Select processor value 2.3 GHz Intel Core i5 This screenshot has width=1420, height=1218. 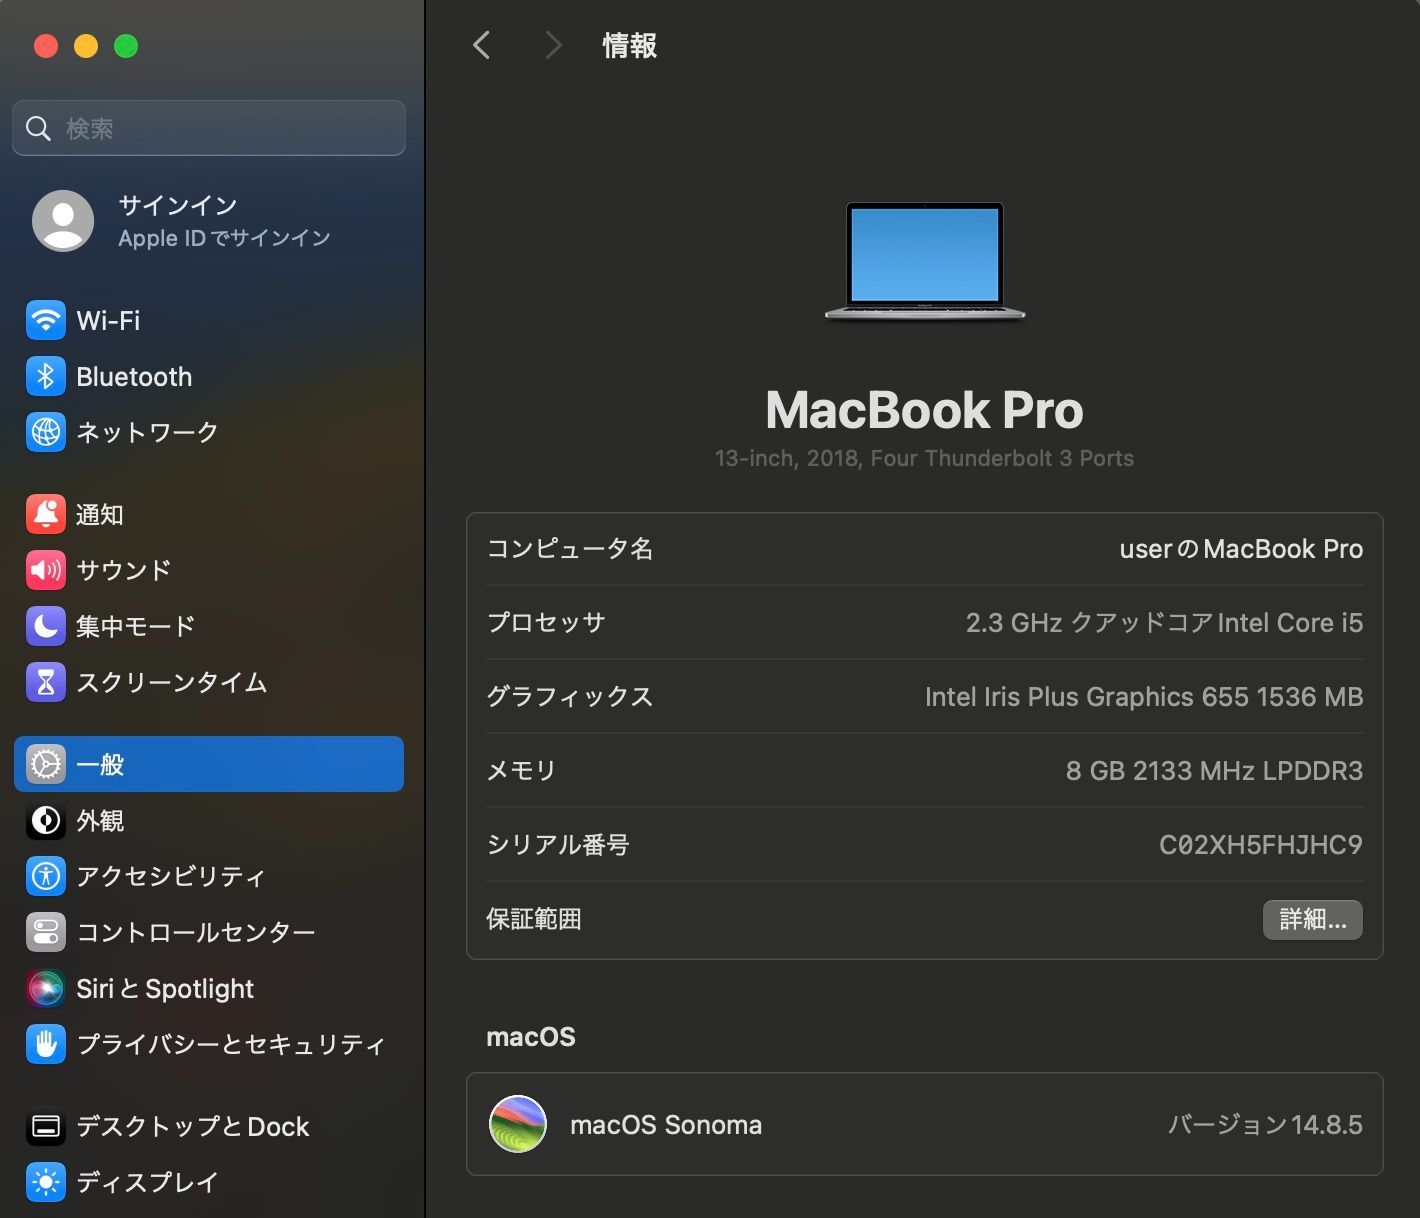click(1164, 623)
